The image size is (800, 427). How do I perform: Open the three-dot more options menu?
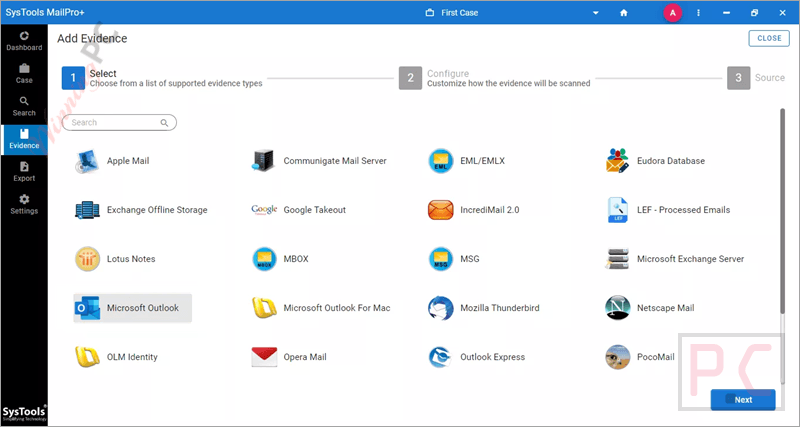coord(698,13)
